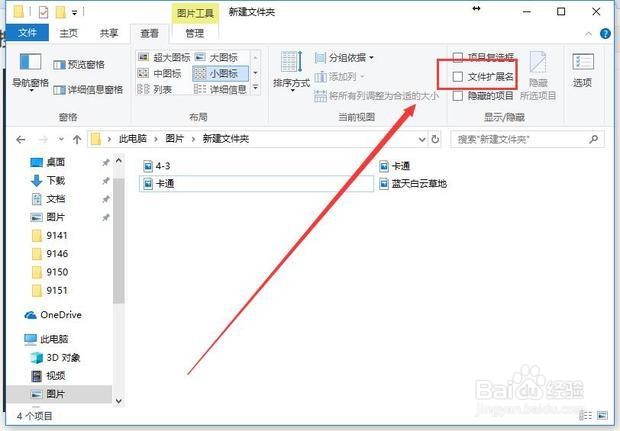Viewport: 620px width, 431px height.
Task: Open Sort by (排序方式) menu
Action: (x=291, y=71)
